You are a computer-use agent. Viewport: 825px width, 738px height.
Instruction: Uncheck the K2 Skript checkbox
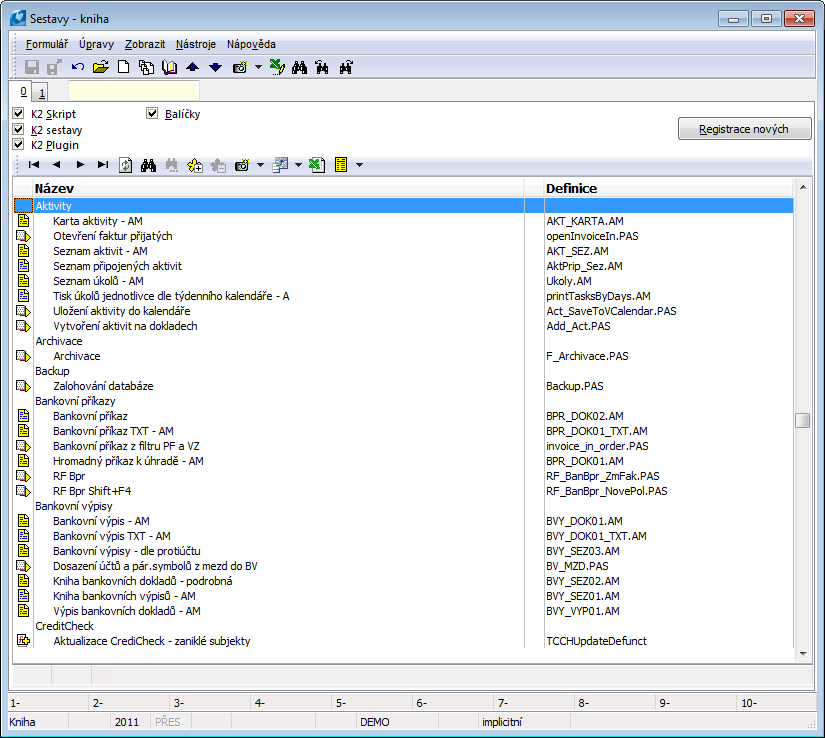point(18,114)
